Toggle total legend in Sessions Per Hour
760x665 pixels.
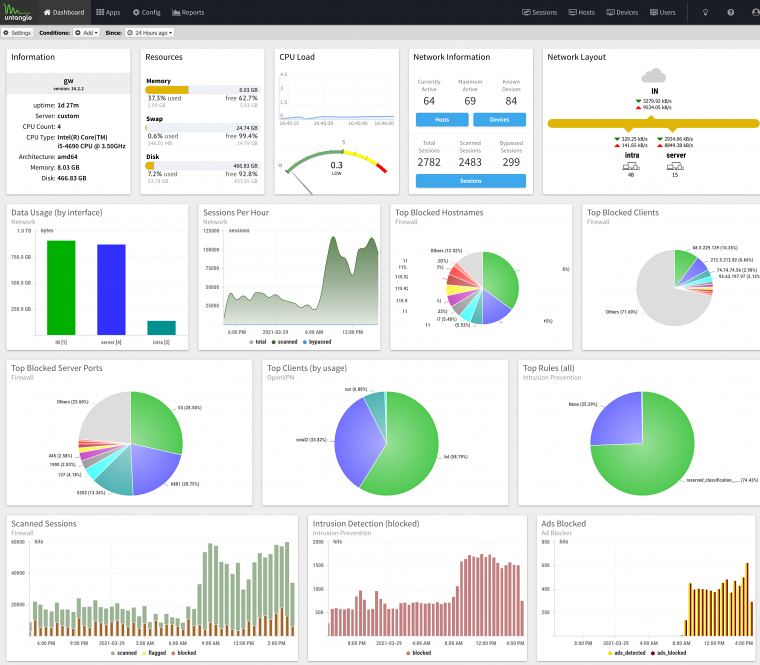click(258, 342)
